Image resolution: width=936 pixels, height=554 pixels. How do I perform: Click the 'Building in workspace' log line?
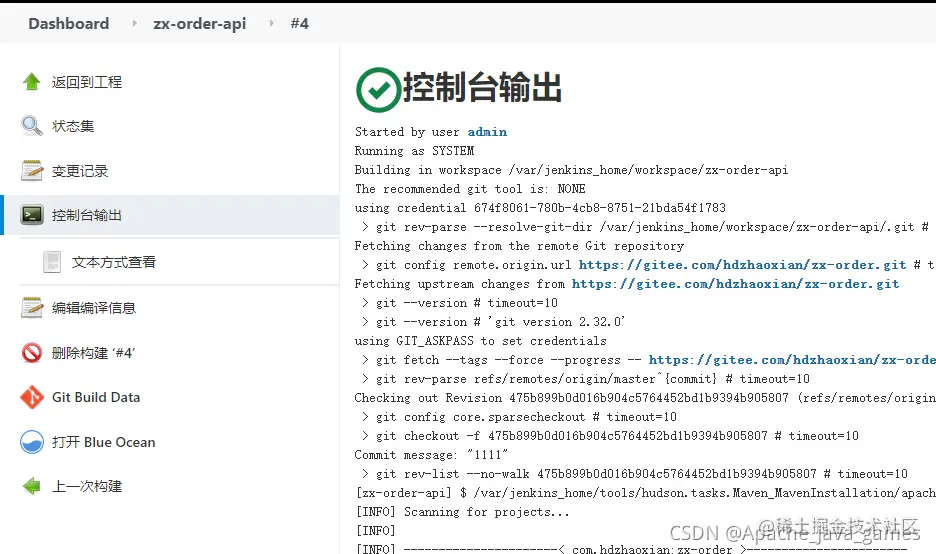click(571, 170)
